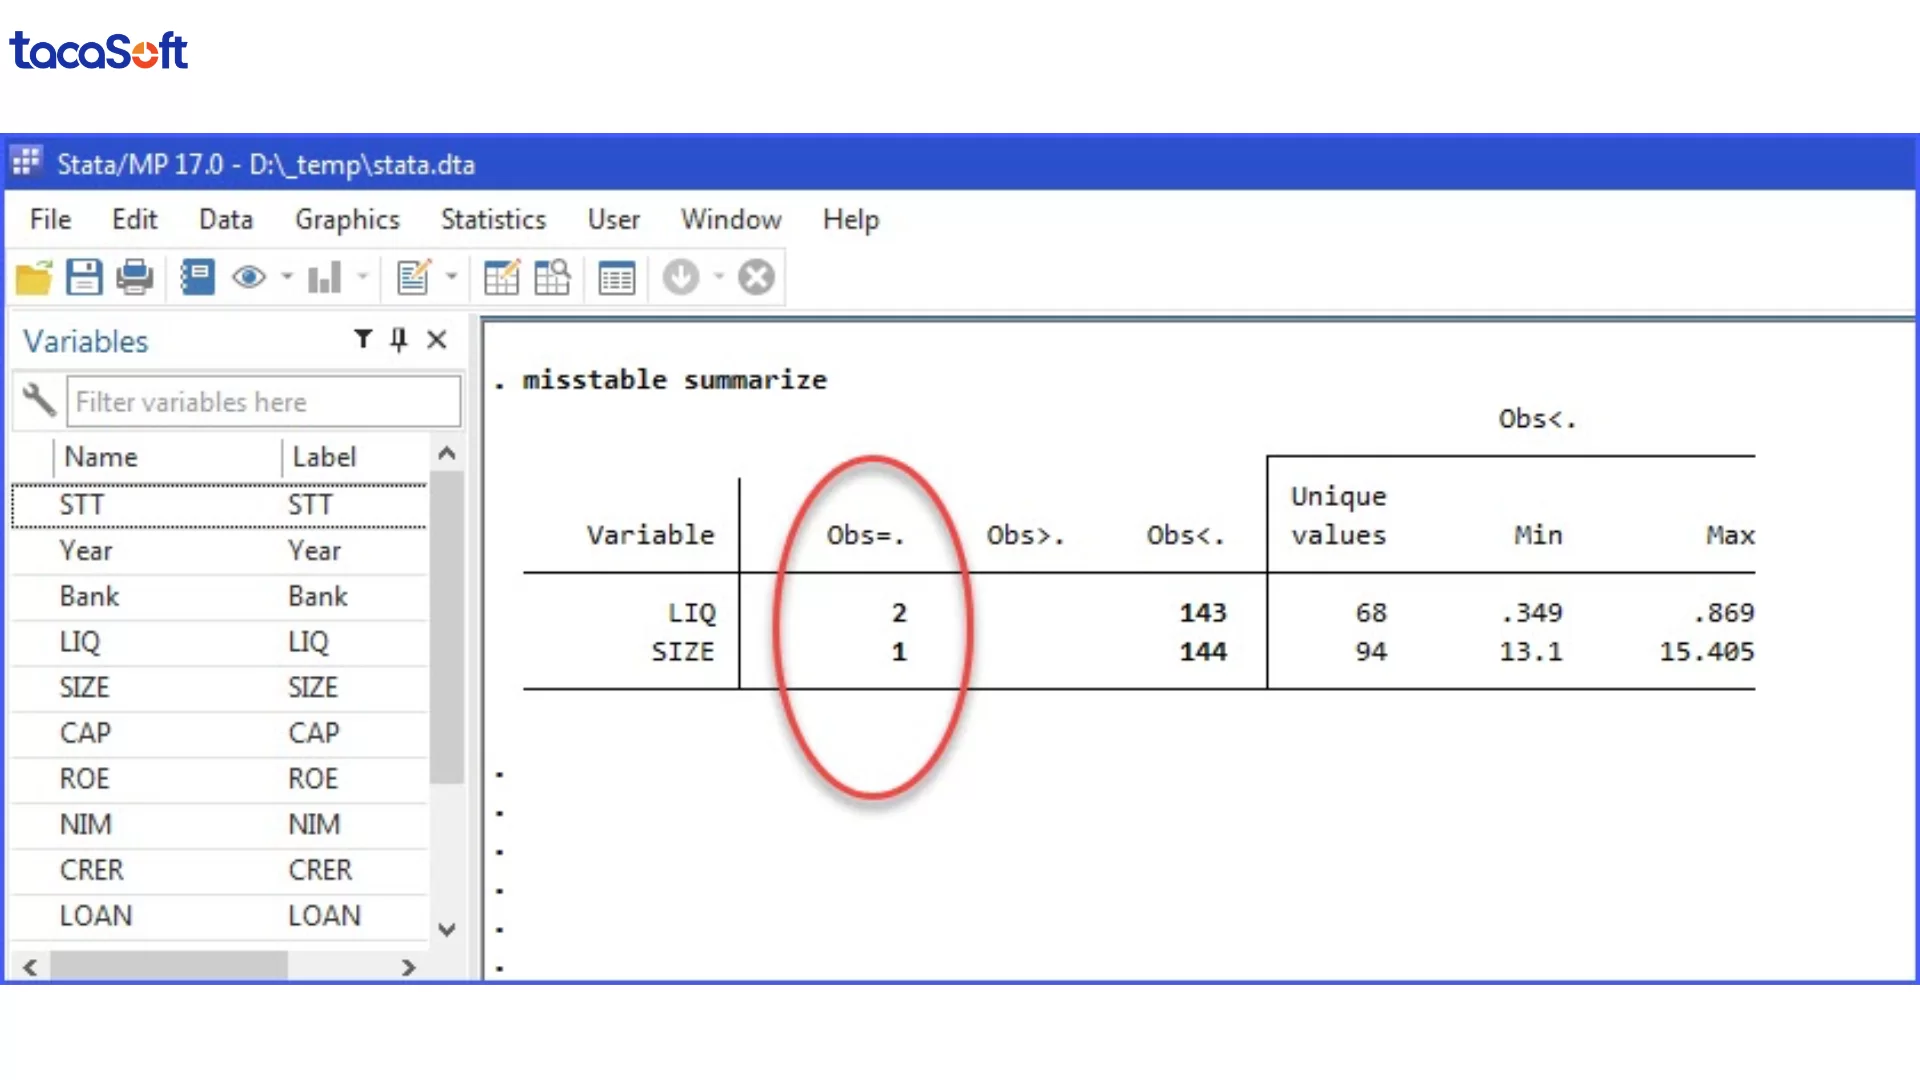Click the Break red X icon
1920x1080 pixels.
[x=756, y=277]
